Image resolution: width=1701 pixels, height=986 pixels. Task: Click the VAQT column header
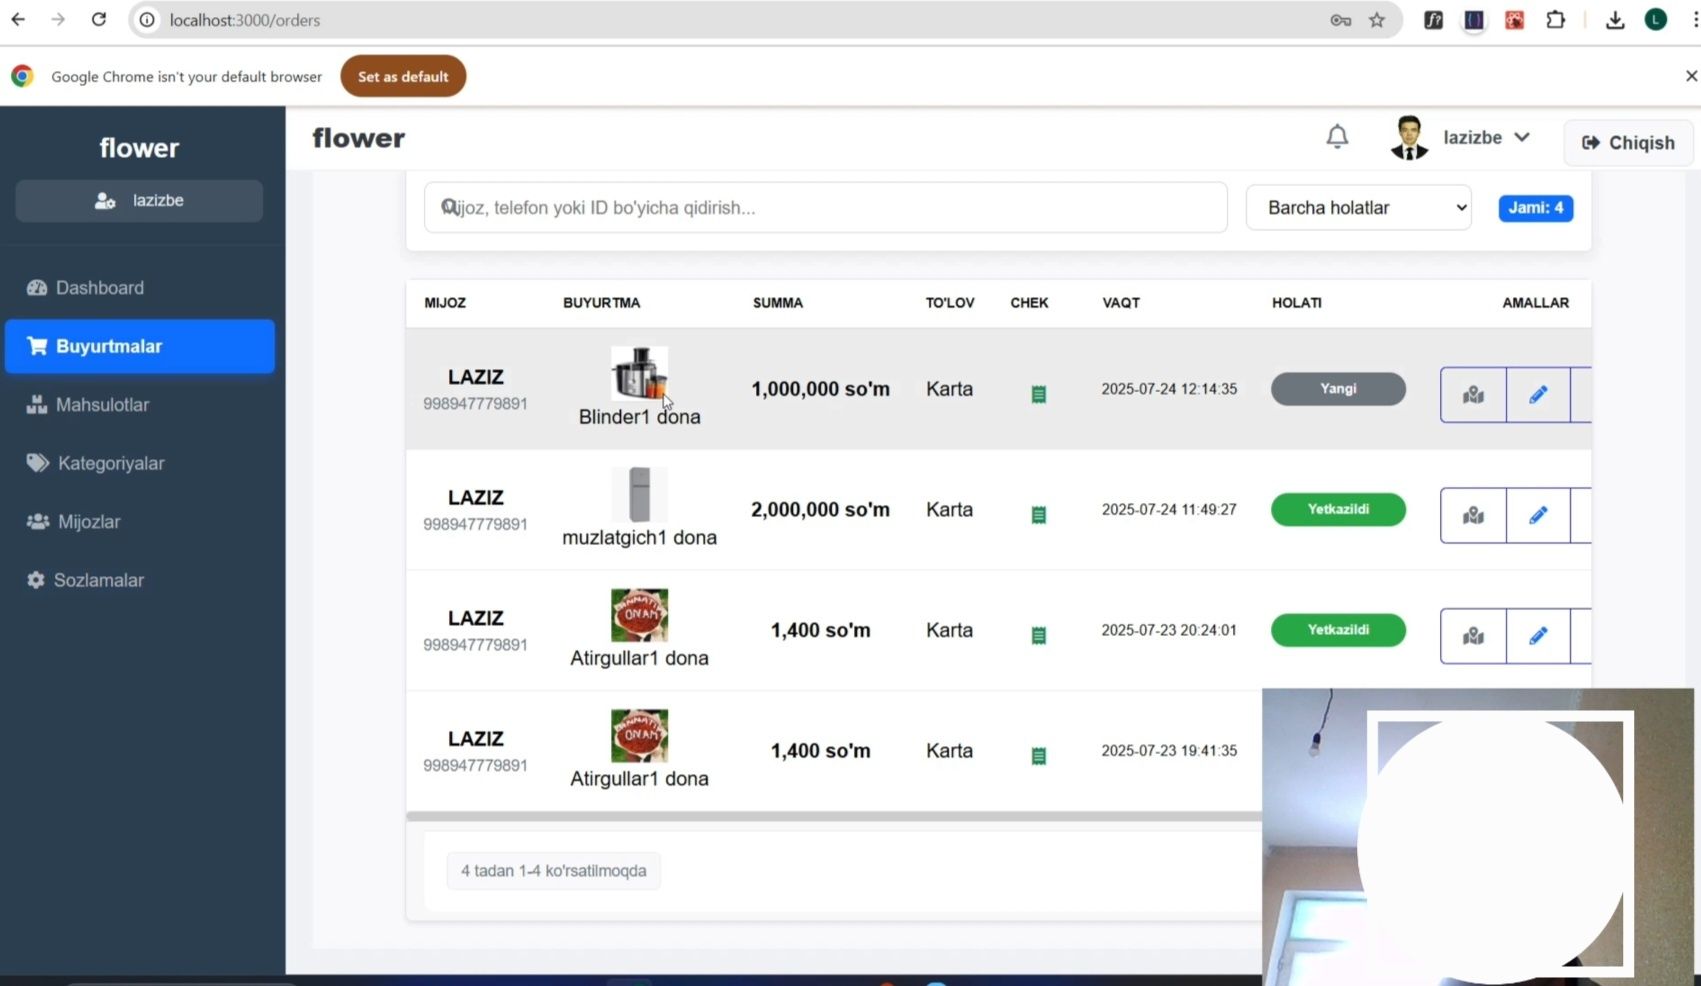click(x=1121, y=303)
